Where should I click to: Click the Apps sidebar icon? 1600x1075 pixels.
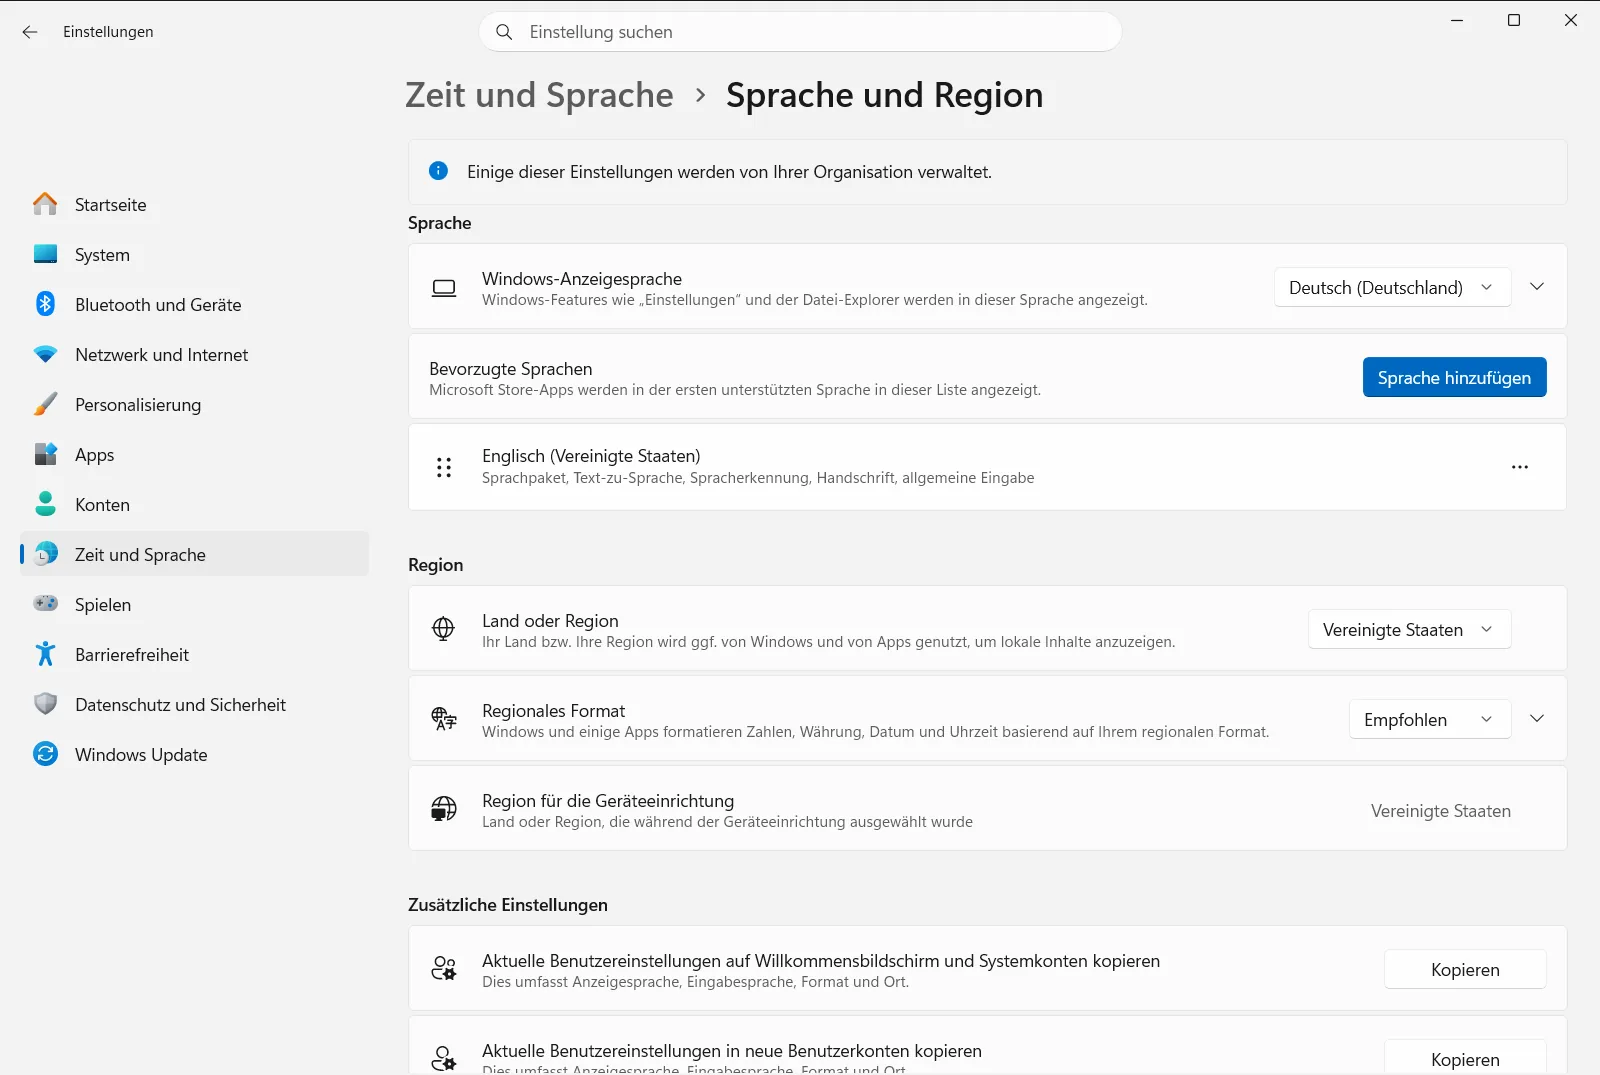(45, 454)
